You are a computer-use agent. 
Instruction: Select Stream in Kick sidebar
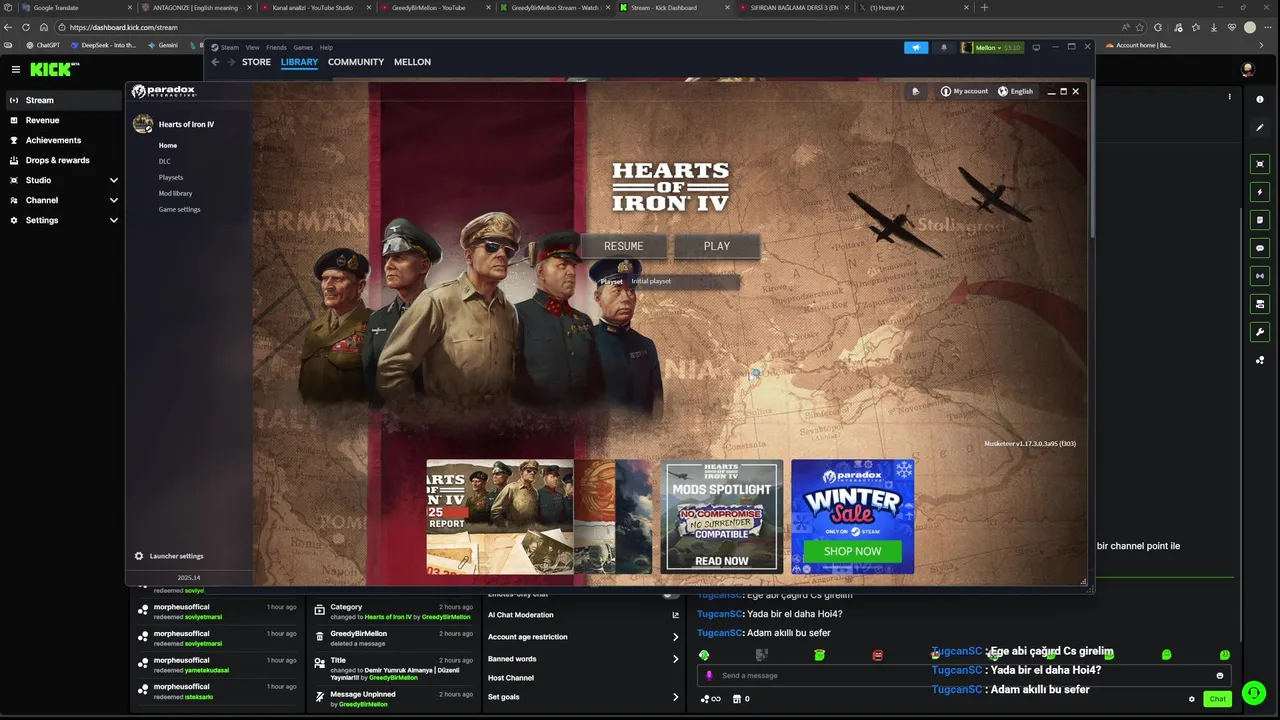point(63,100)
